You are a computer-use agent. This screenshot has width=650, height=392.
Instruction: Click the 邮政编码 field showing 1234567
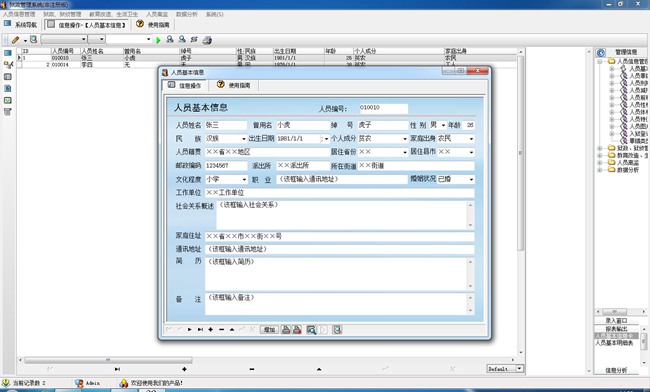click(x=226, y=166)
